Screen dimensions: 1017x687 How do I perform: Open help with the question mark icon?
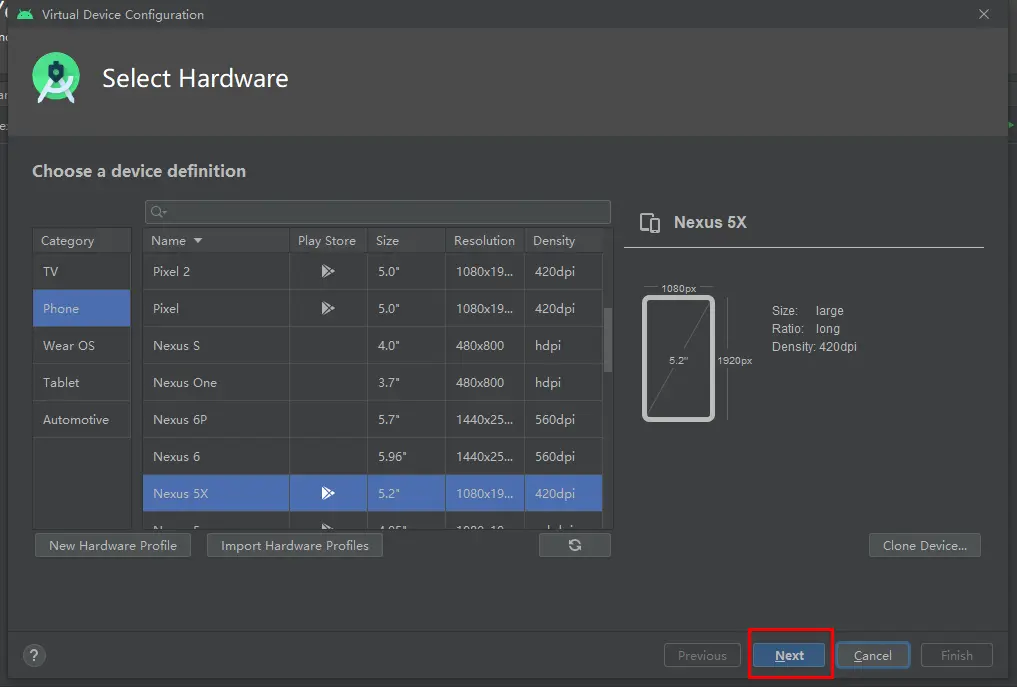34,655
